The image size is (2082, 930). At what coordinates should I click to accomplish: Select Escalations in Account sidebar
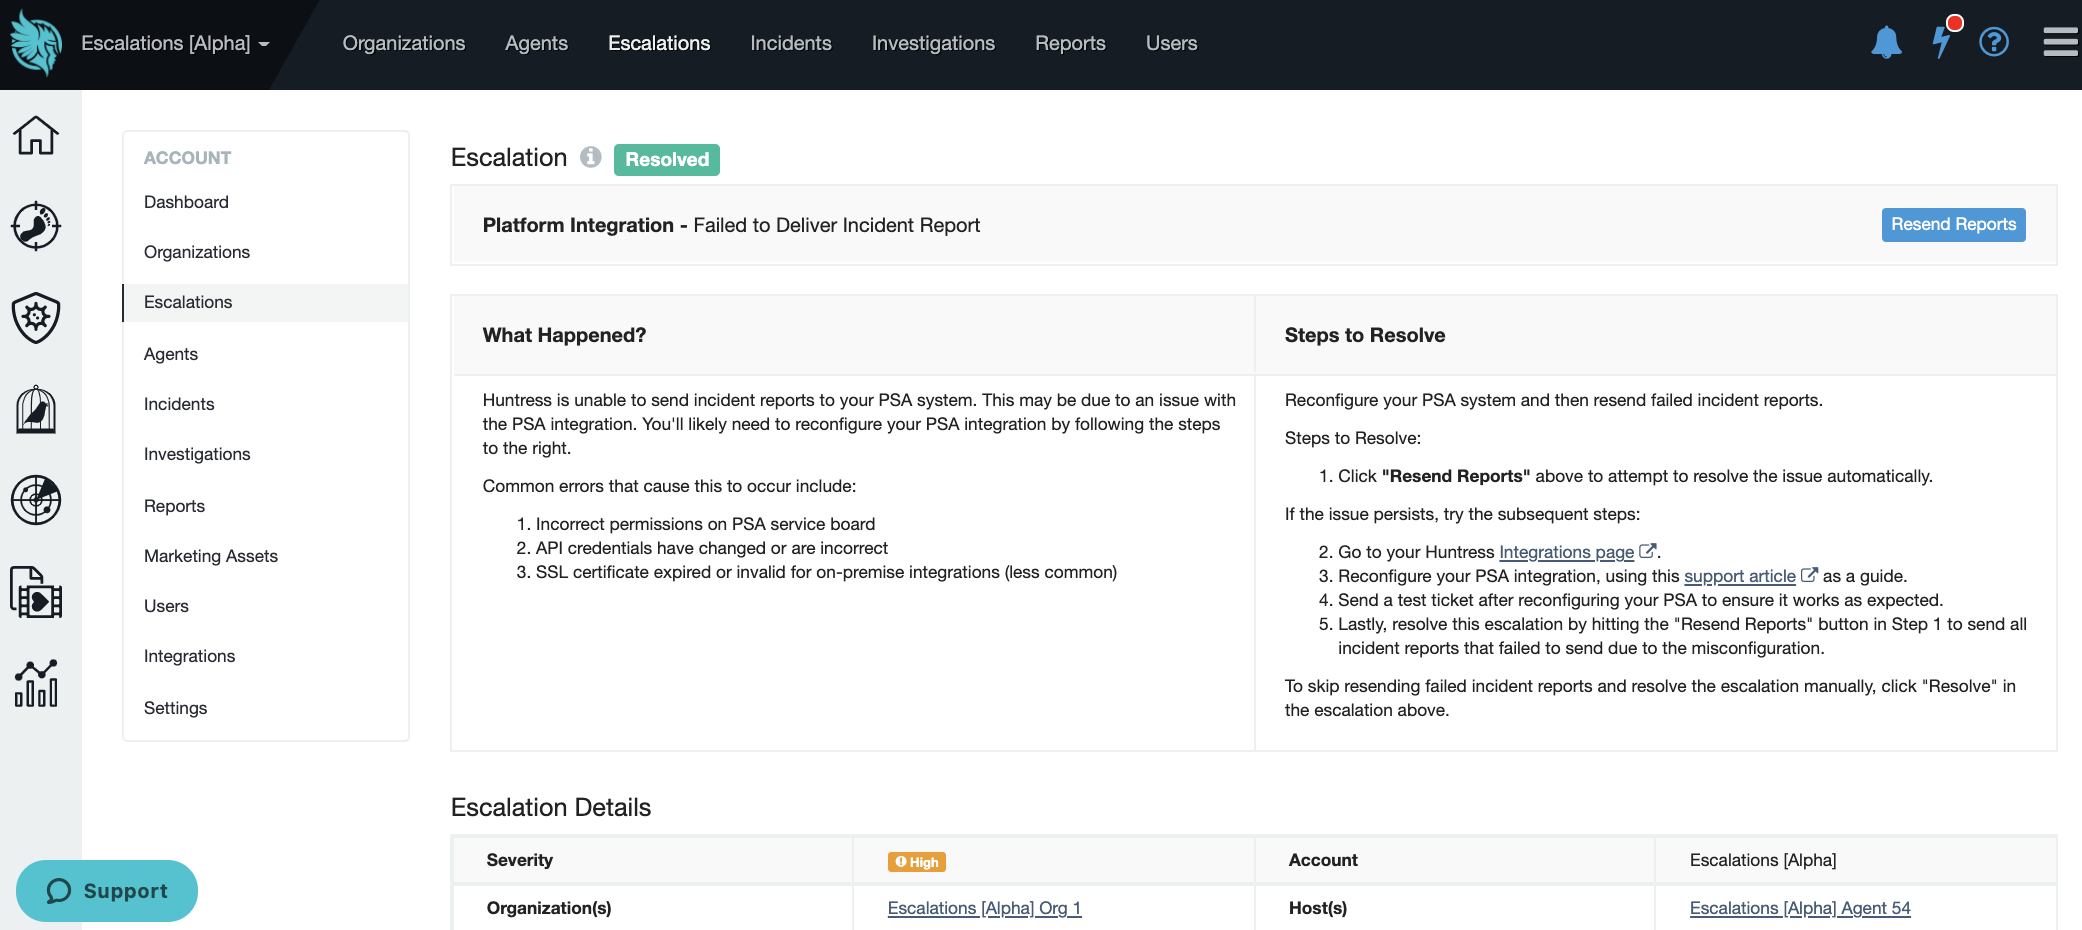(x=265, y=302)
